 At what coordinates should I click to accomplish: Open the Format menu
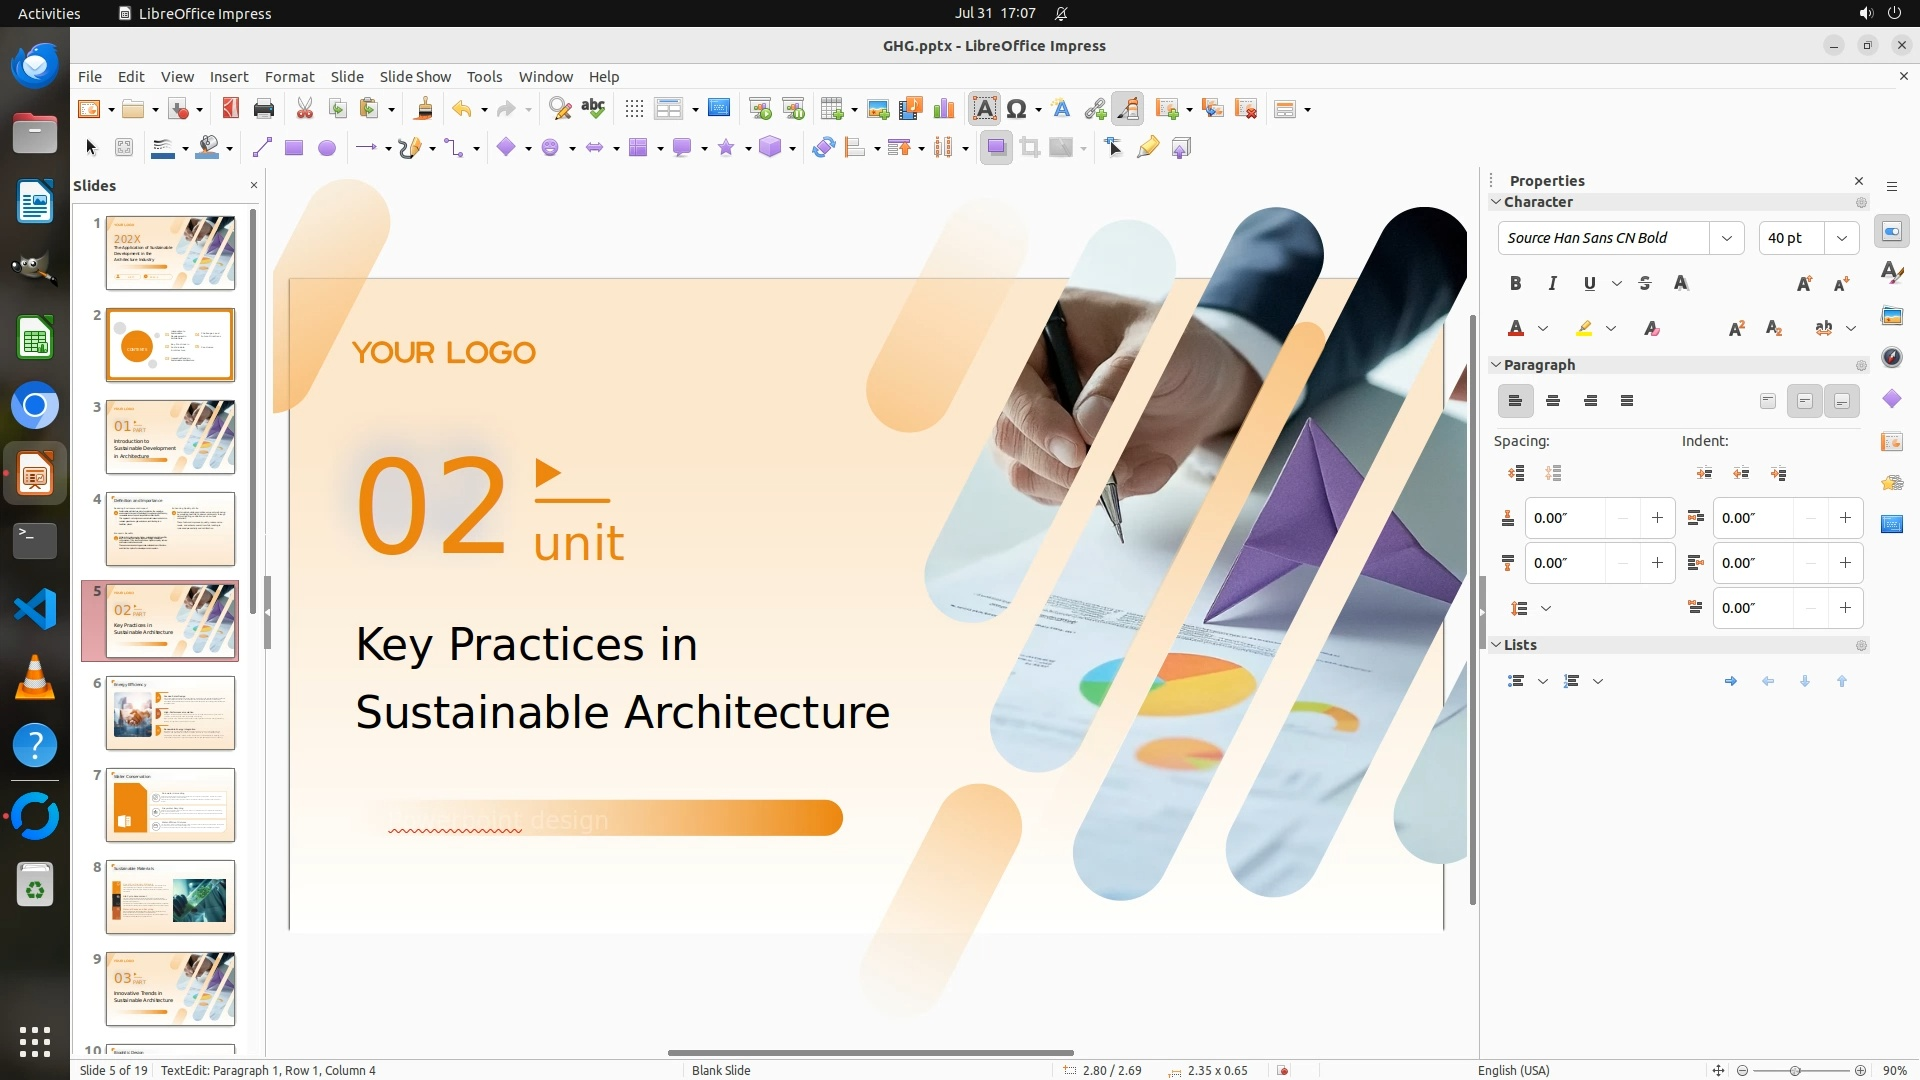tap(289, 77)
